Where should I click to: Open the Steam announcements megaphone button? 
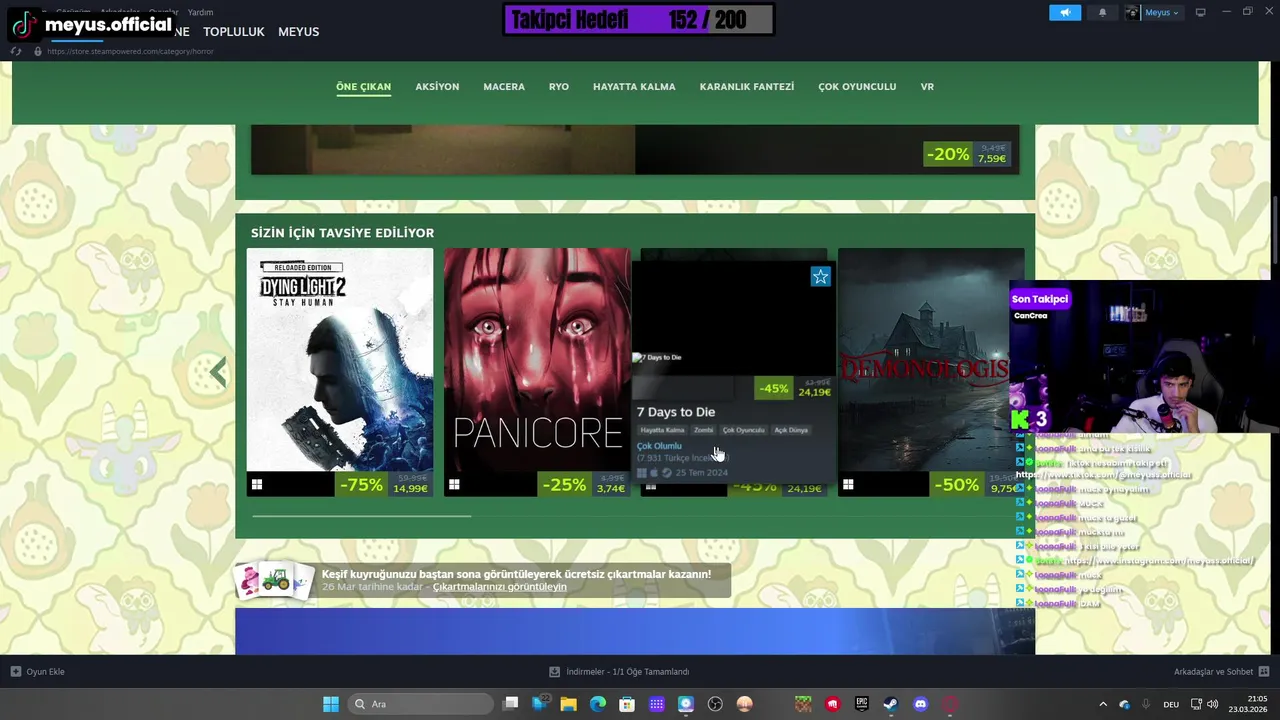coord(1065,12)
